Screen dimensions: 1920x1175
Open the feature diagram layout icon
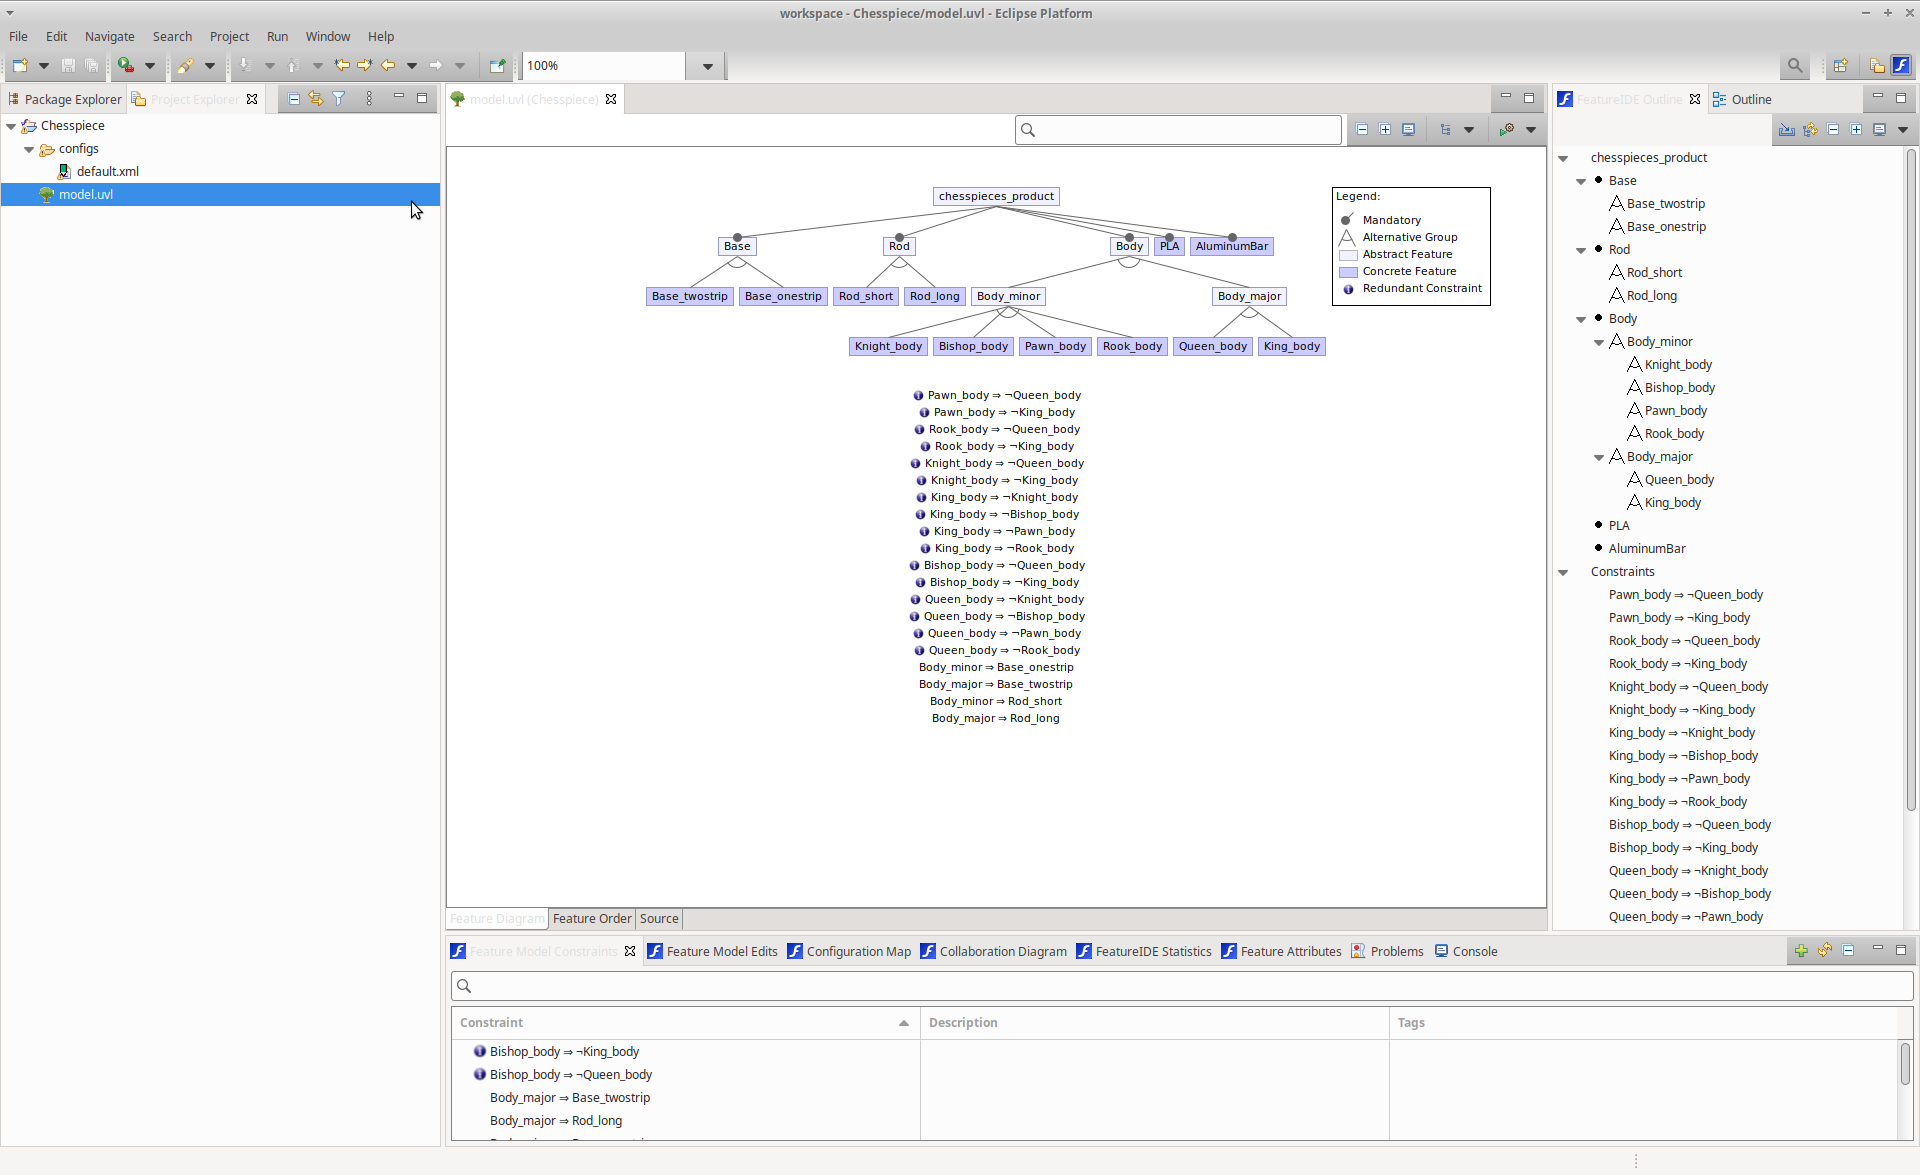click(1445, 129)
